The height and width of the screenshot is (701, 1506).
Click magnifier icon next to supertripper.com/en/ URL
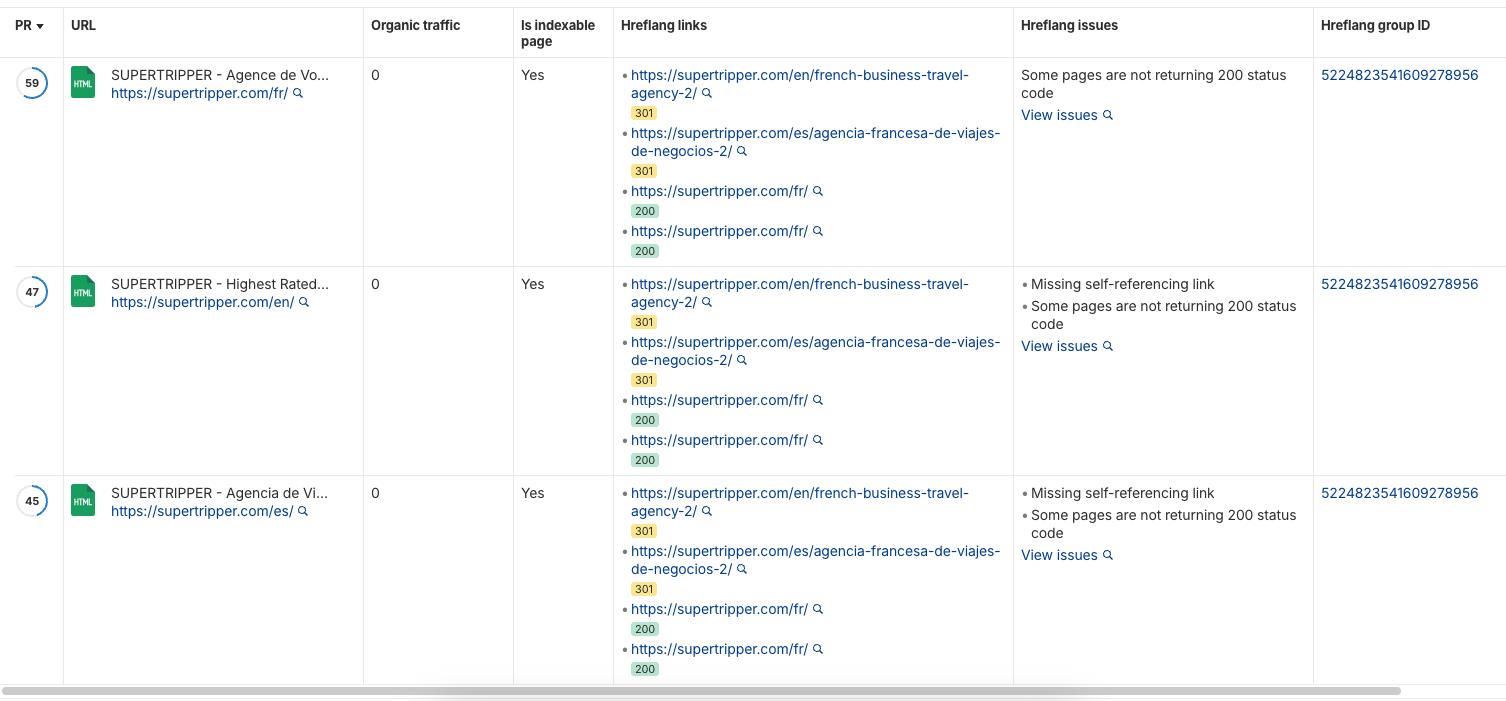pos(304,303)
